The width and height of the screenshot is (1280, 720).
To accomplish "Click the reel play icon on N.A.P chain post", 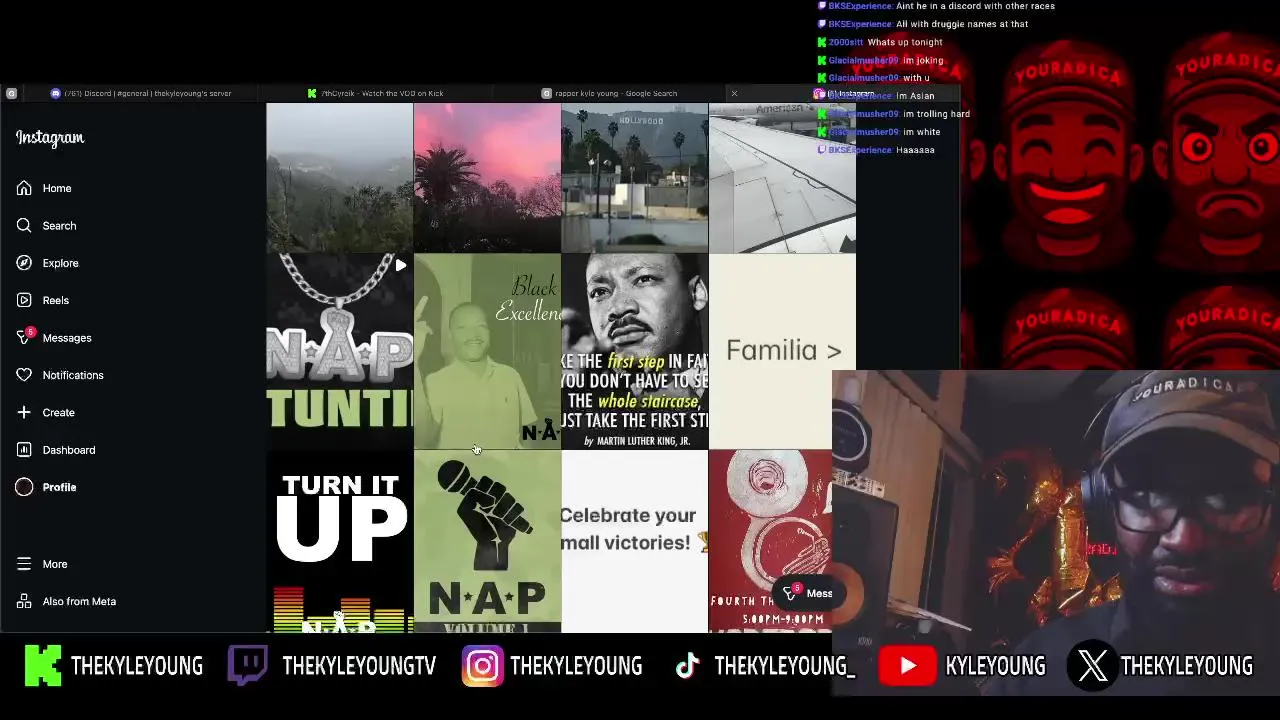I will click(x=400, y=265).
